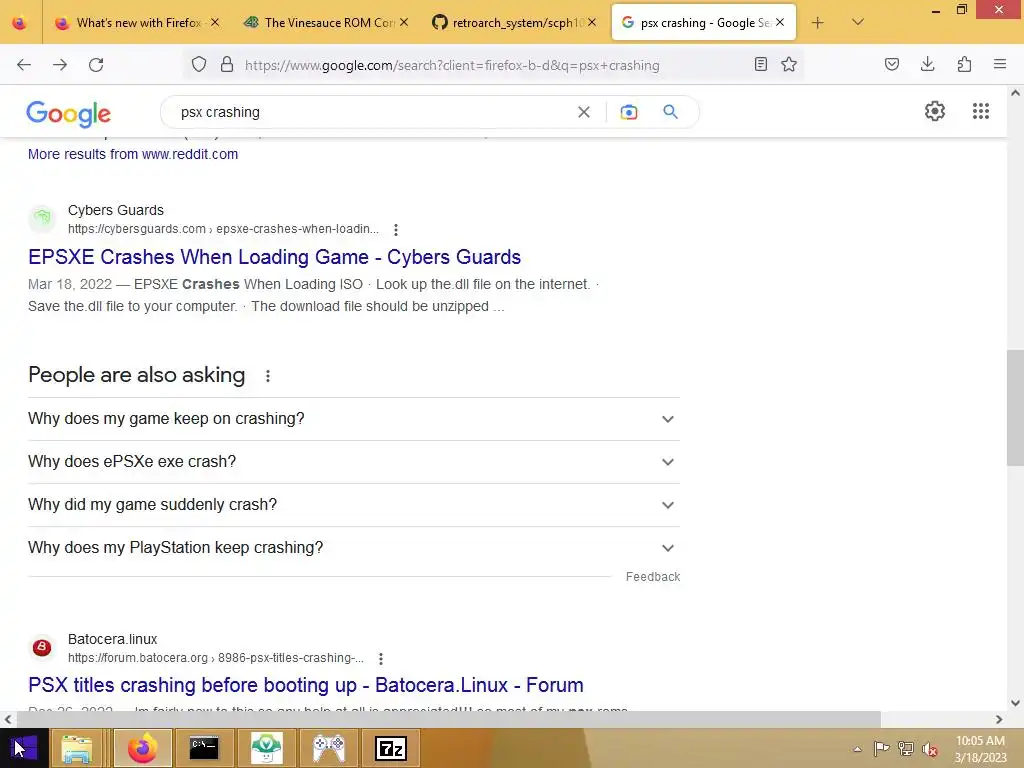Open Windows Start button

tap(24, 748)
